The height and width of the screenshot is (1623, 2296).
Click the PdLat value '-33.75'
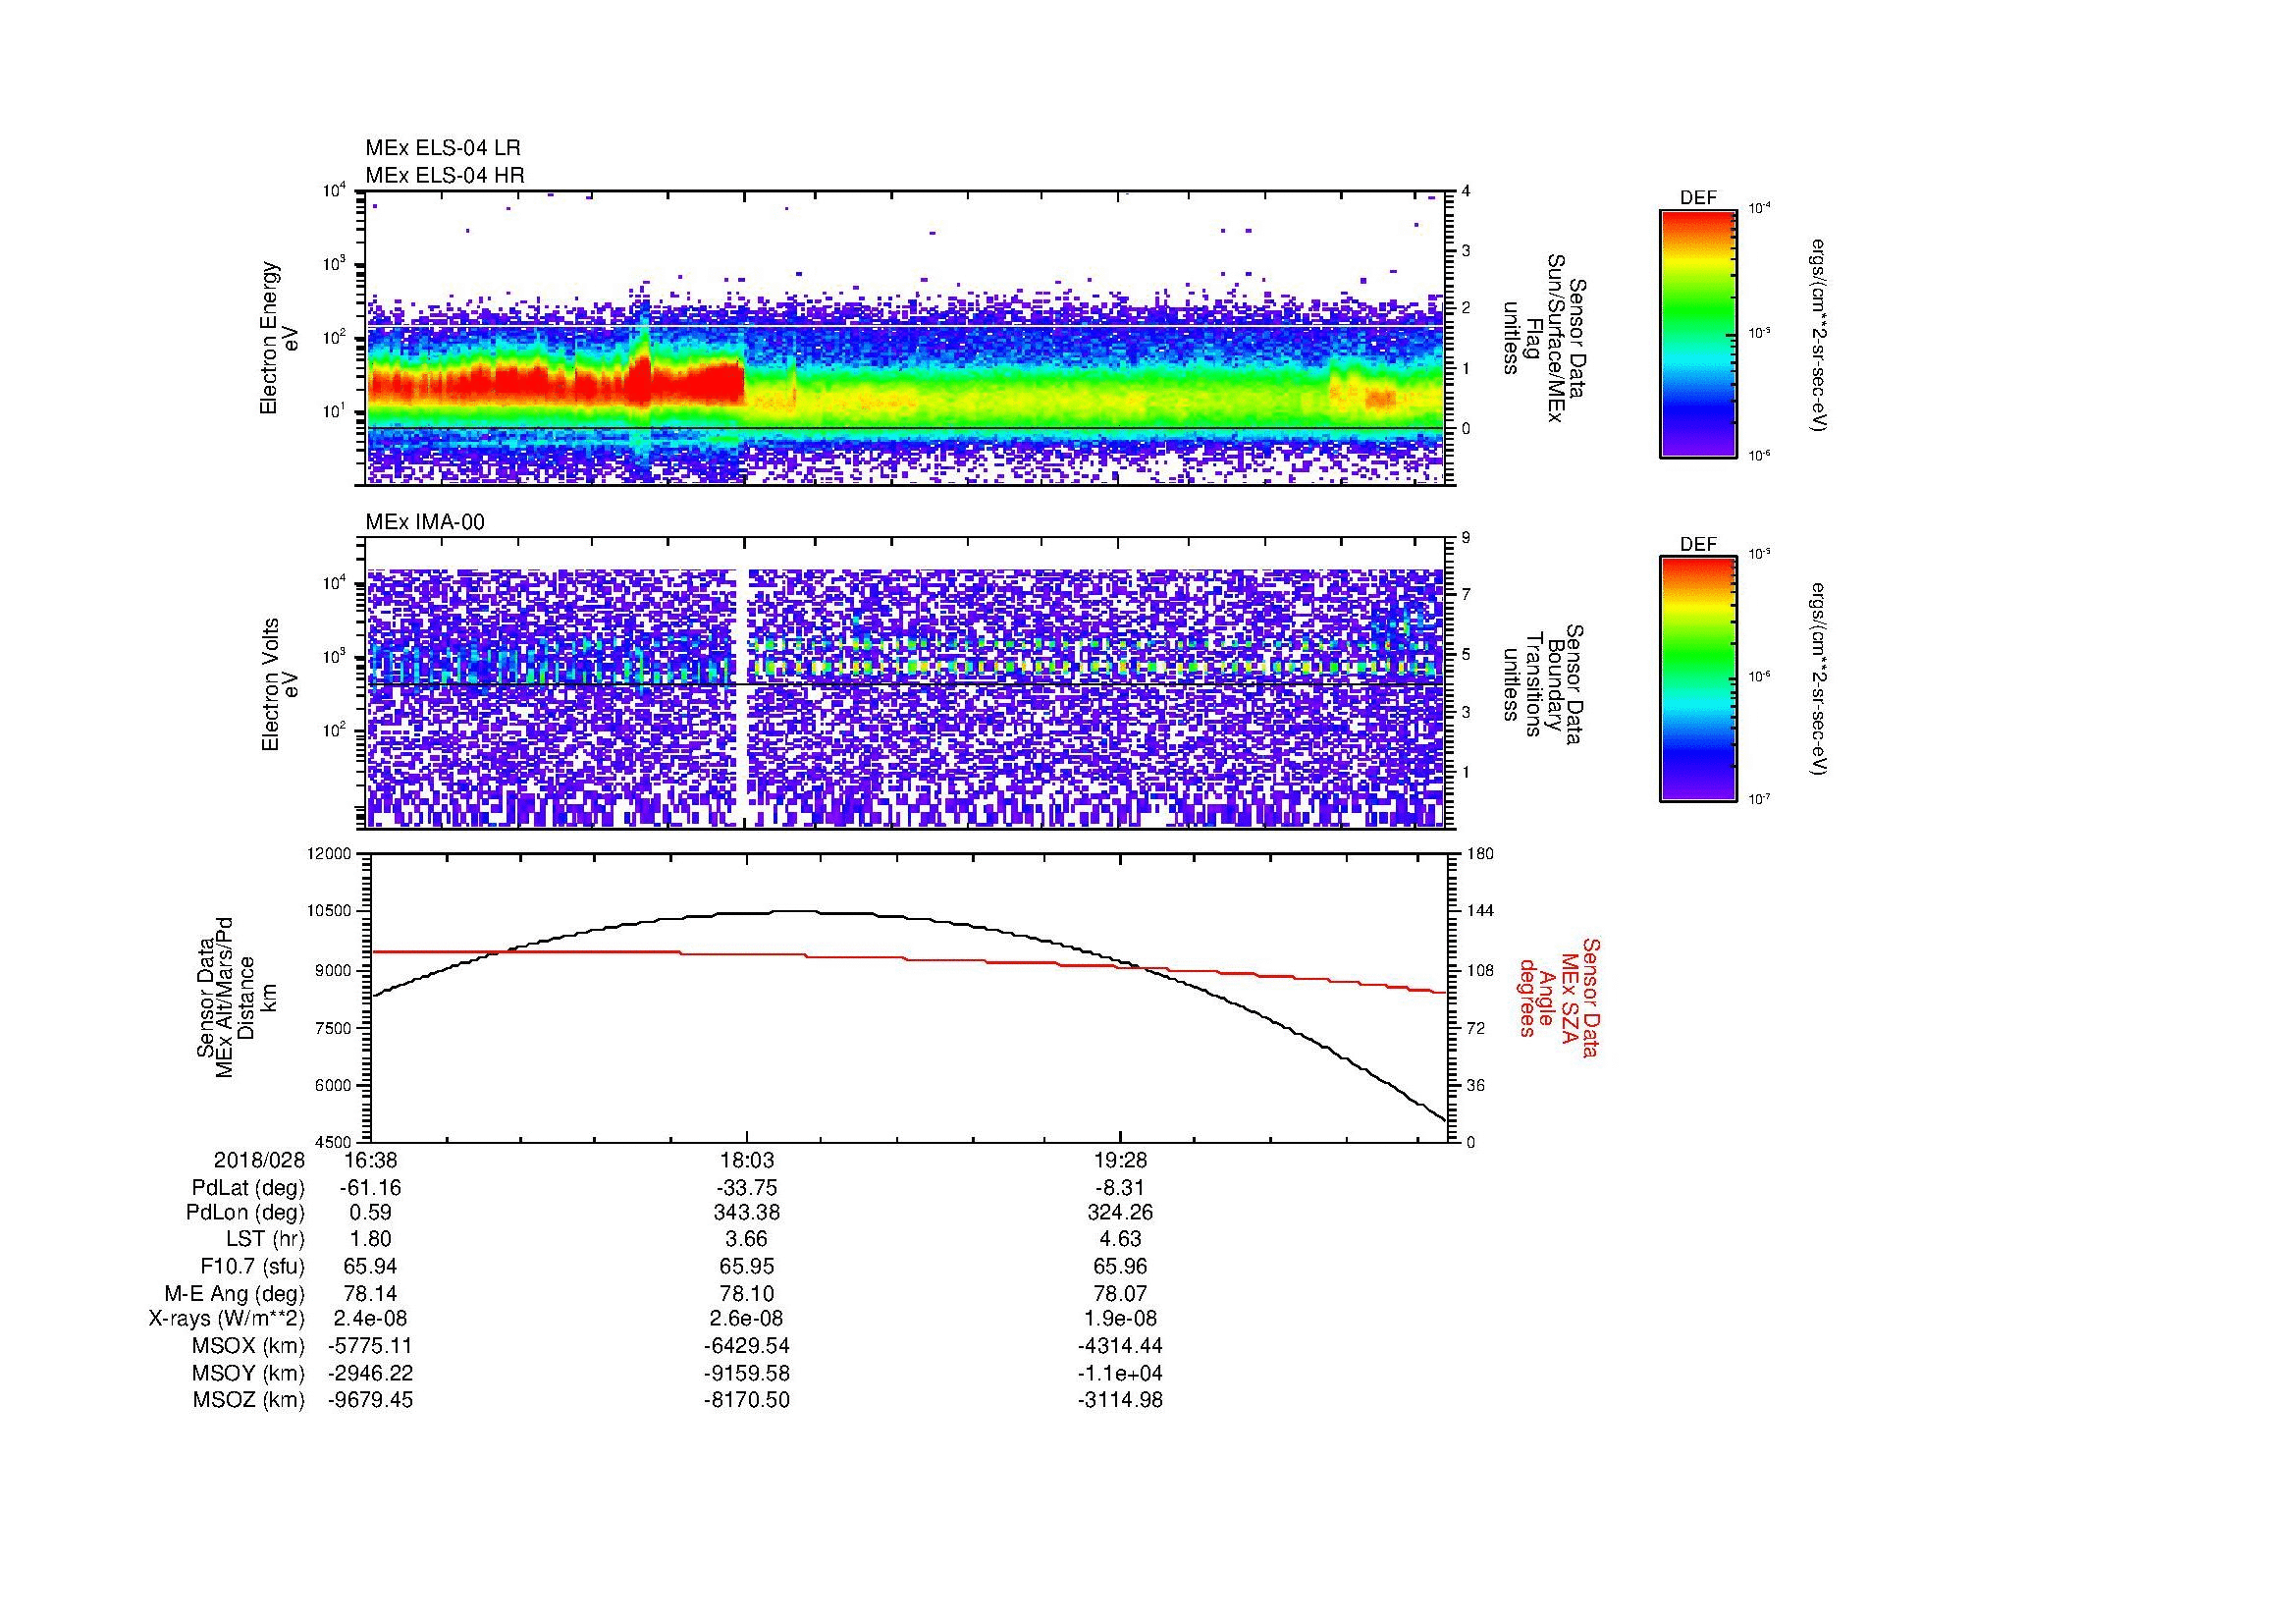coord(746,1188)
